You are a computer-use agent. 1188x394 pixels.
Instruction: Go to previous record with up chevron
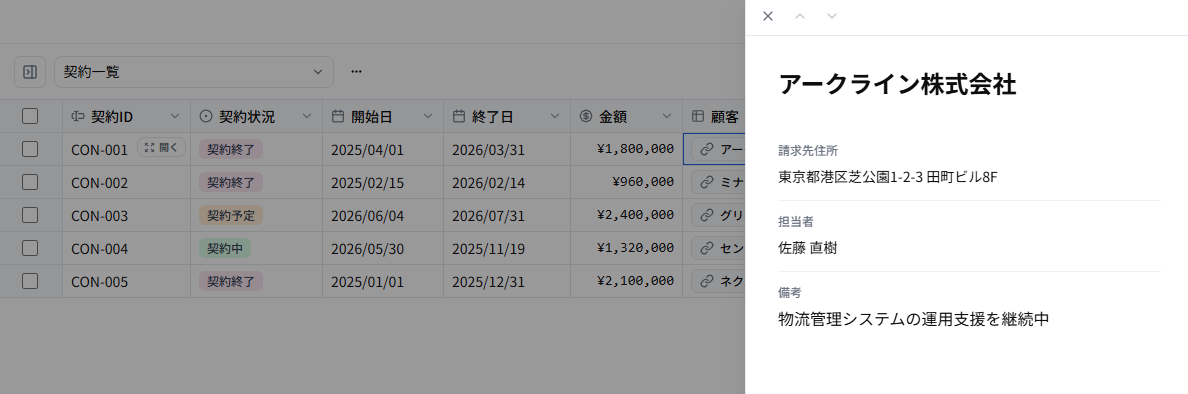point(799,16)
